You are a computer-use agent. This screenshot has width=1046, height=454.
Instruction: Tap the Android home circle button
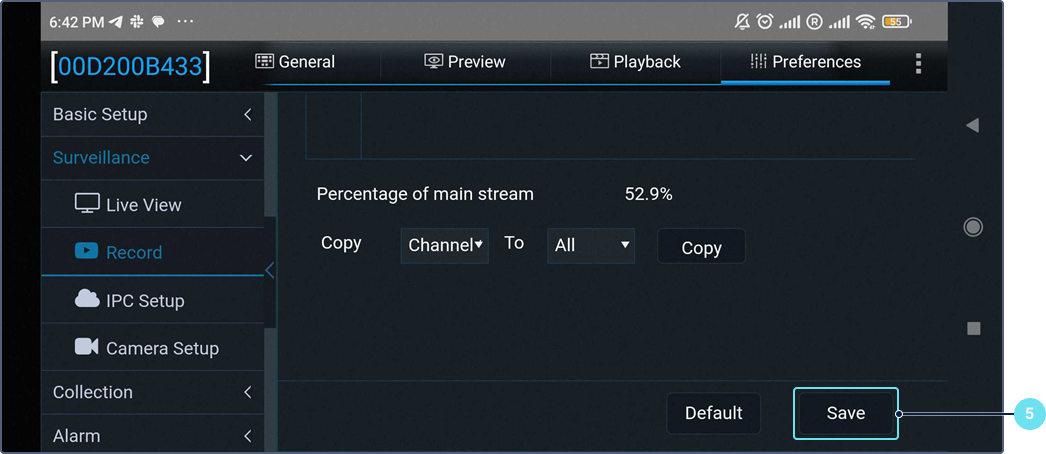coord(973,227)
